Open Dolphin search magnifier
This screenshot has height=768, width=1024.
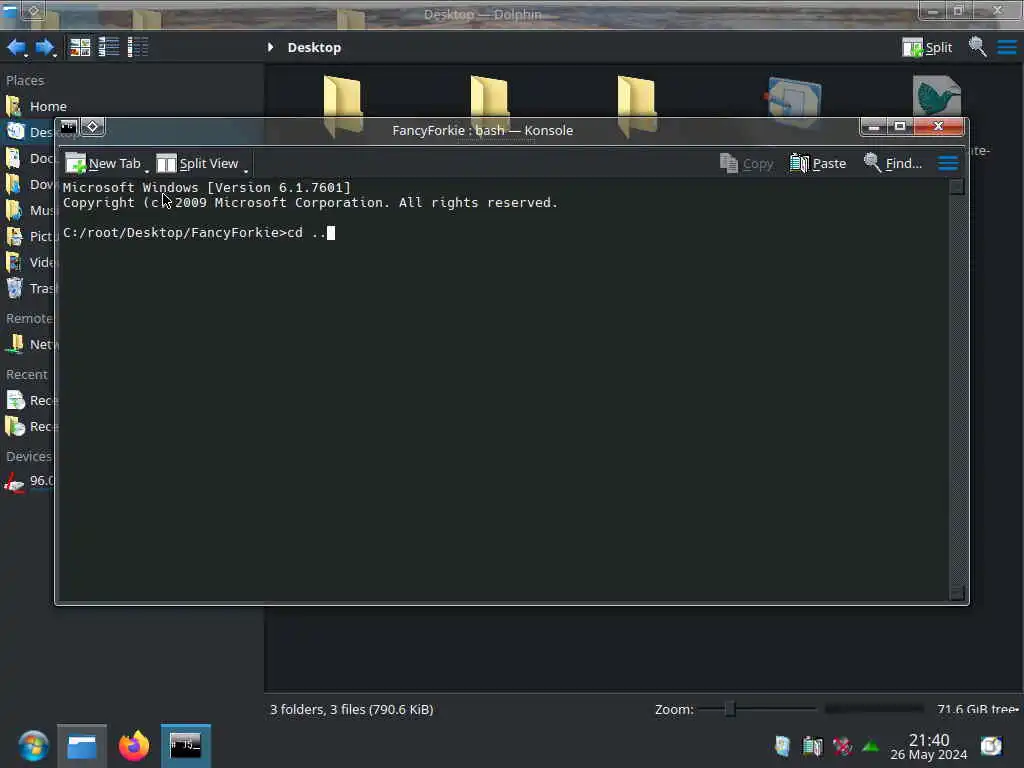coord(978,47)
